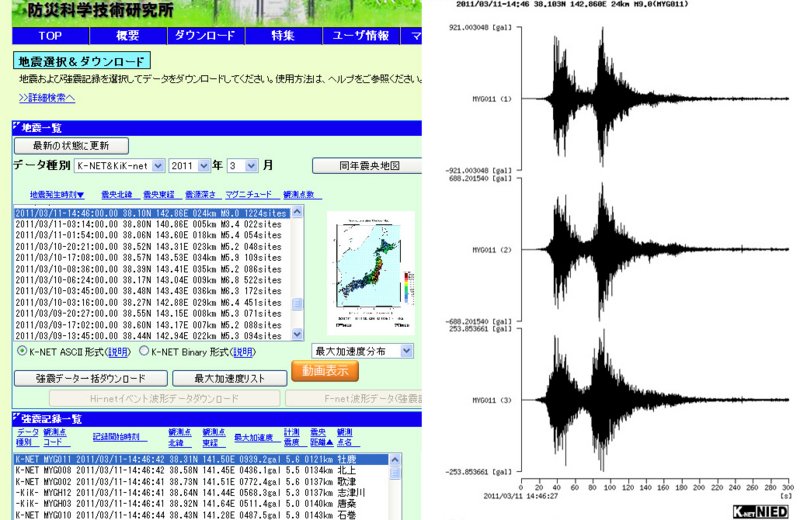Sort records by 記録開始時刻 header
This screenshot has height=520, width=800.
[x=119, y=437]
